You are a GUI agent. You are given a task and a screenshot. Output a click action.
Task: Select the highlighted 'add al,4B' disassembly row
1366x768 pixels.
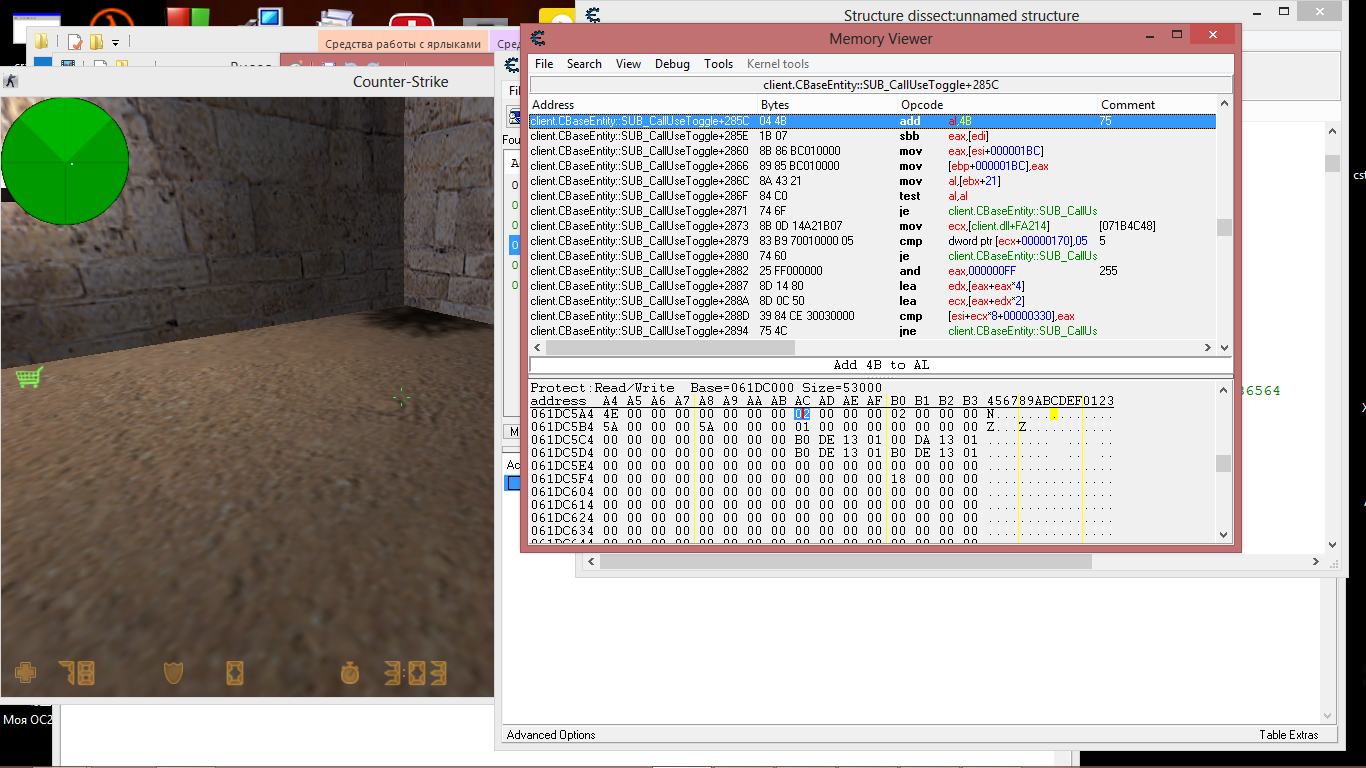coord(872,121)
